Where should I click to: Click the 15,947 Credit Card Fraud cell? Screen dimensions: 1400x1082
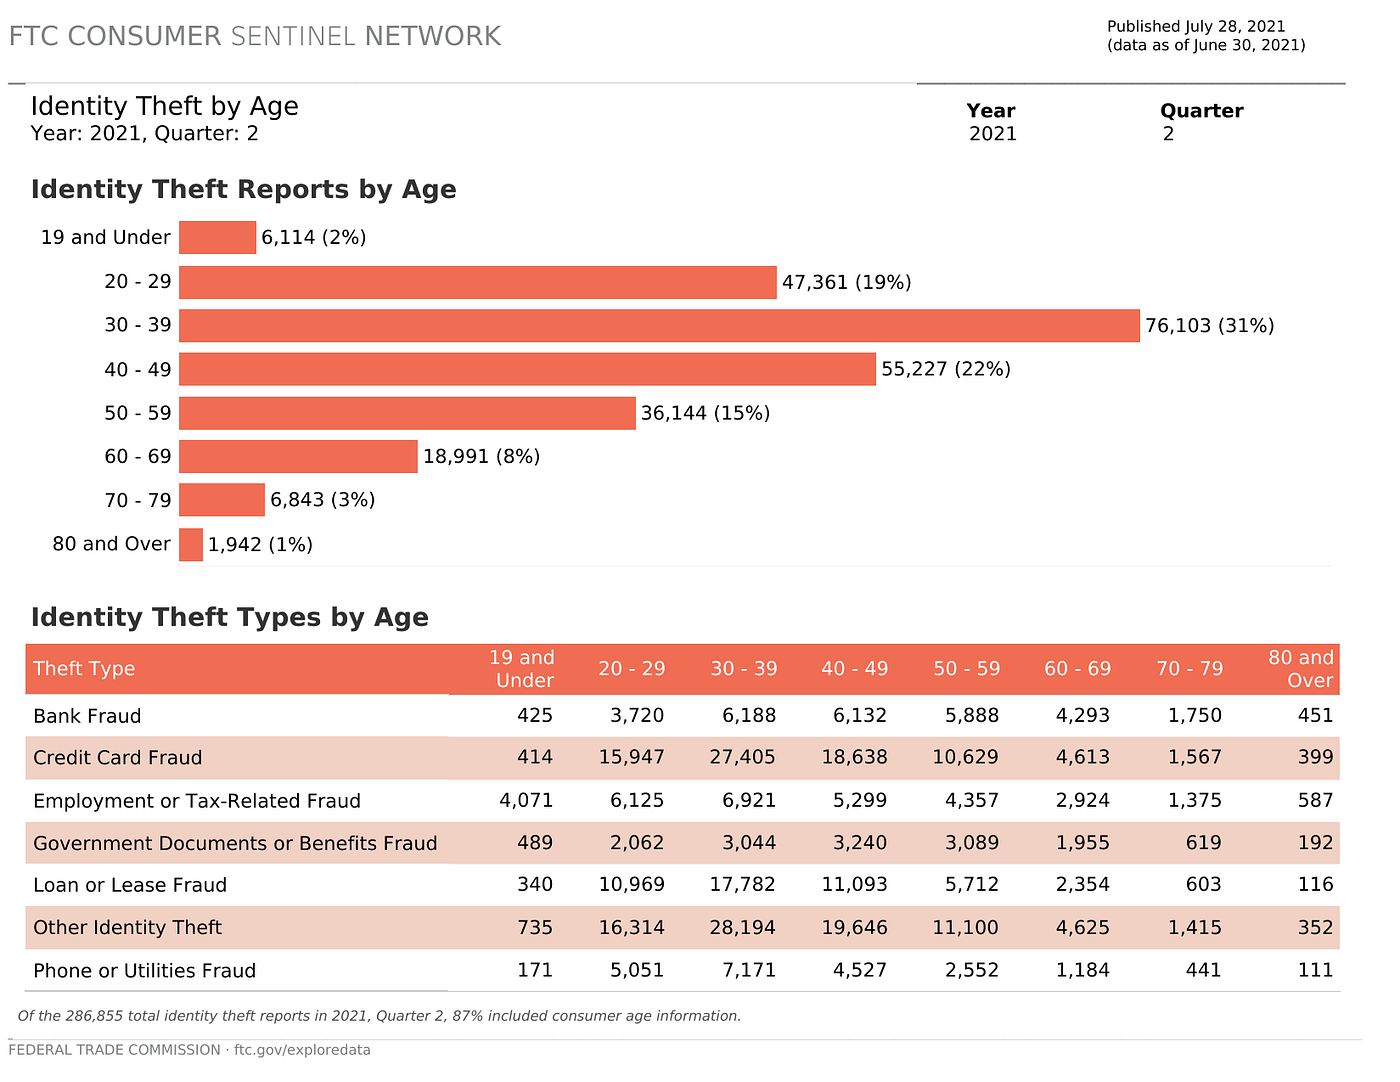coord(631,758)
